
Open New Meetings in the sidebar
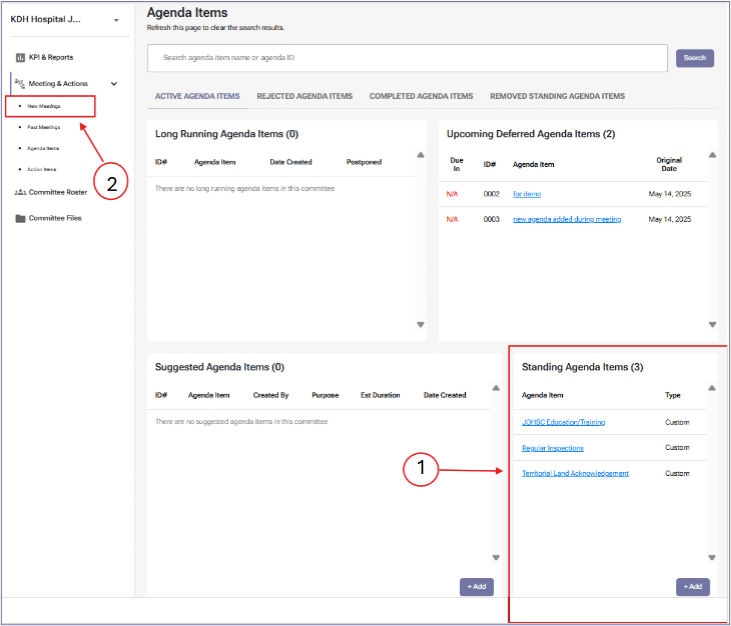coord(44,106)
